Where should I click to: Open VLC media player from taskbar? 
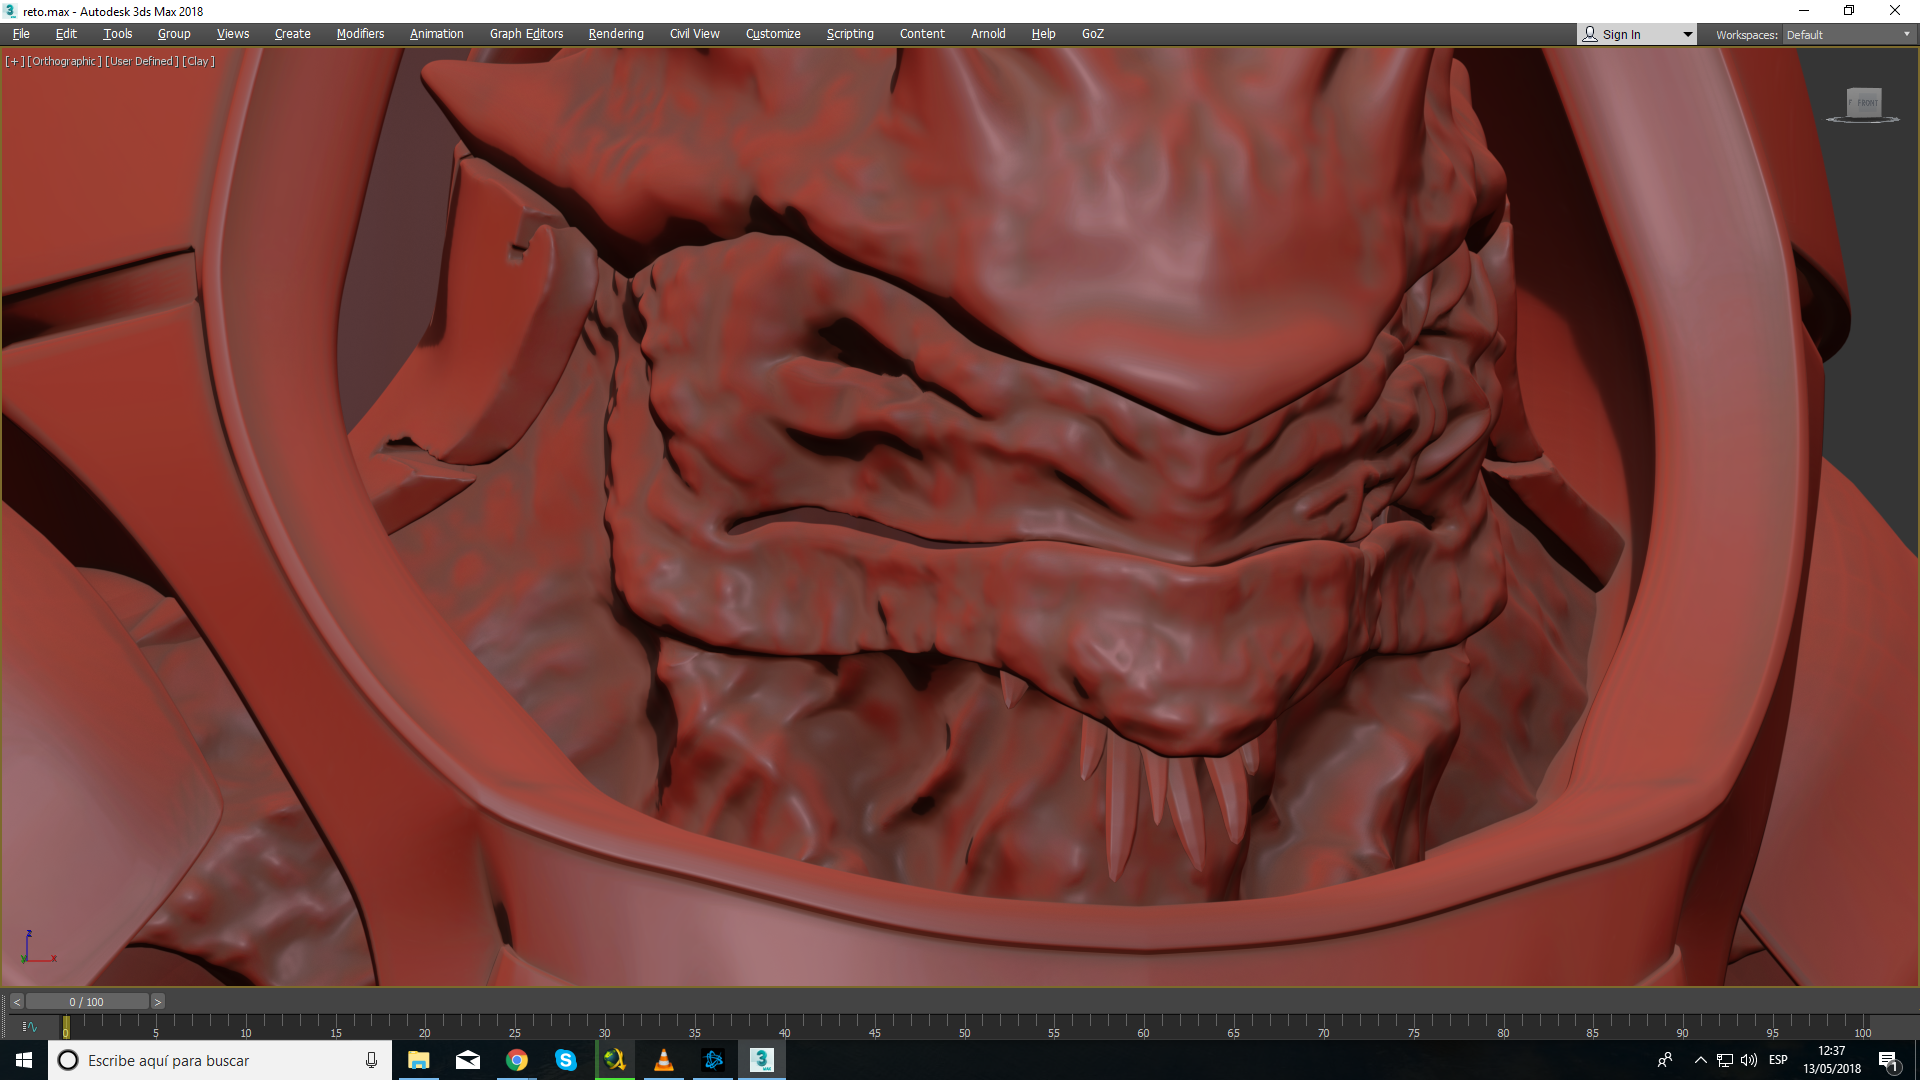coord(663,1060)
